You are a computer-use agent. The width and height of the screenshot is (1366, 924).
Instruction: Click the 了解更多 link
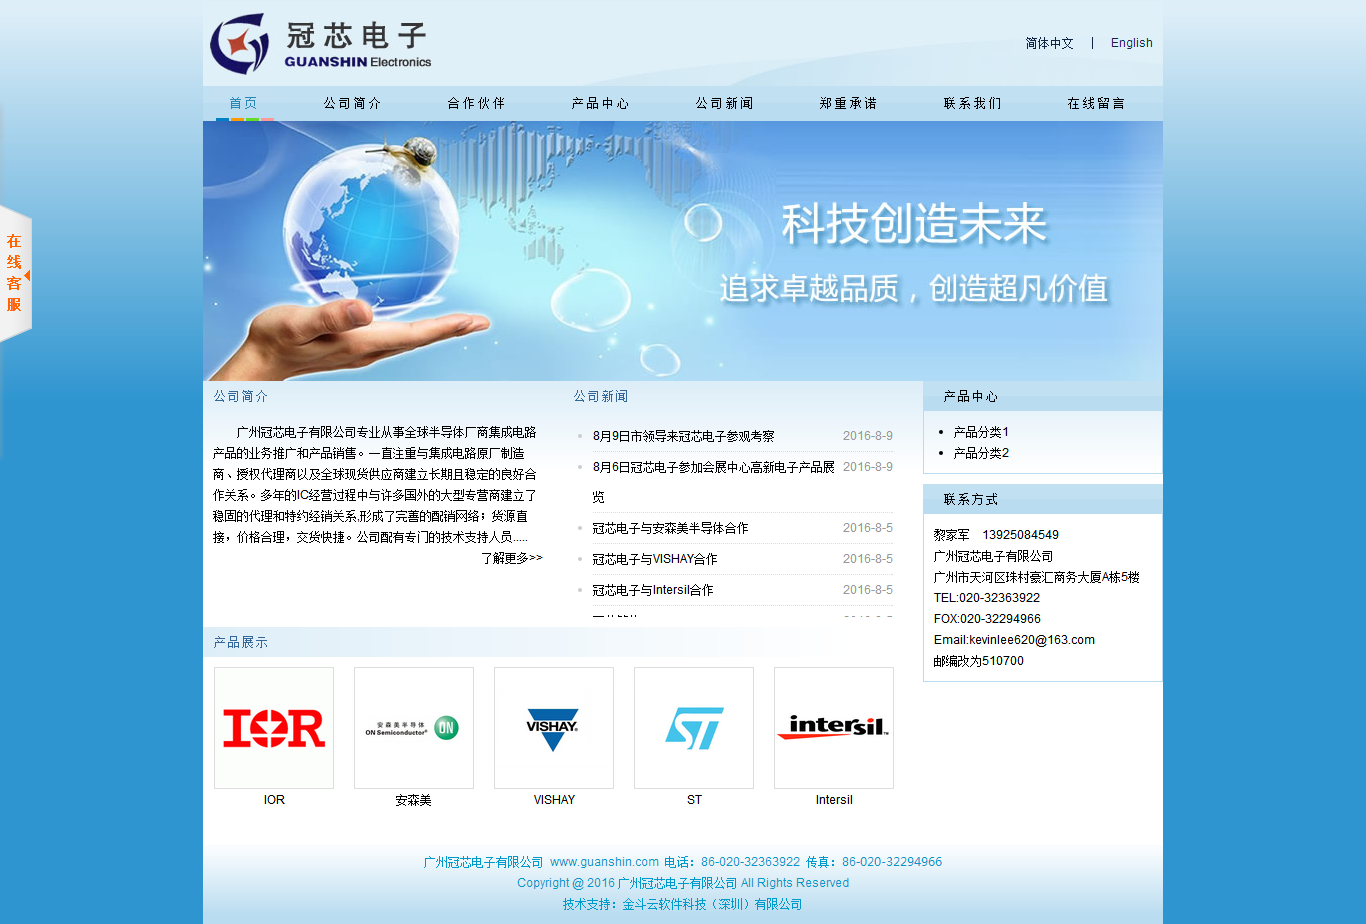tap(513, 558)
